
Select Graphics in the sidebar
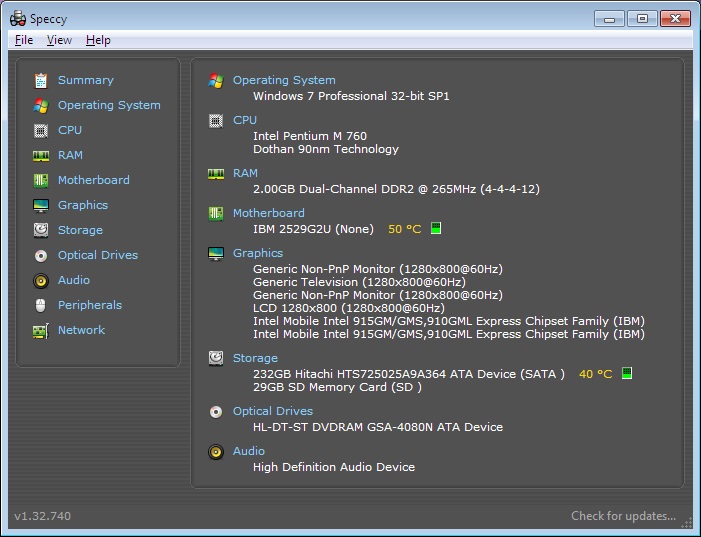[x=83, y=205]
